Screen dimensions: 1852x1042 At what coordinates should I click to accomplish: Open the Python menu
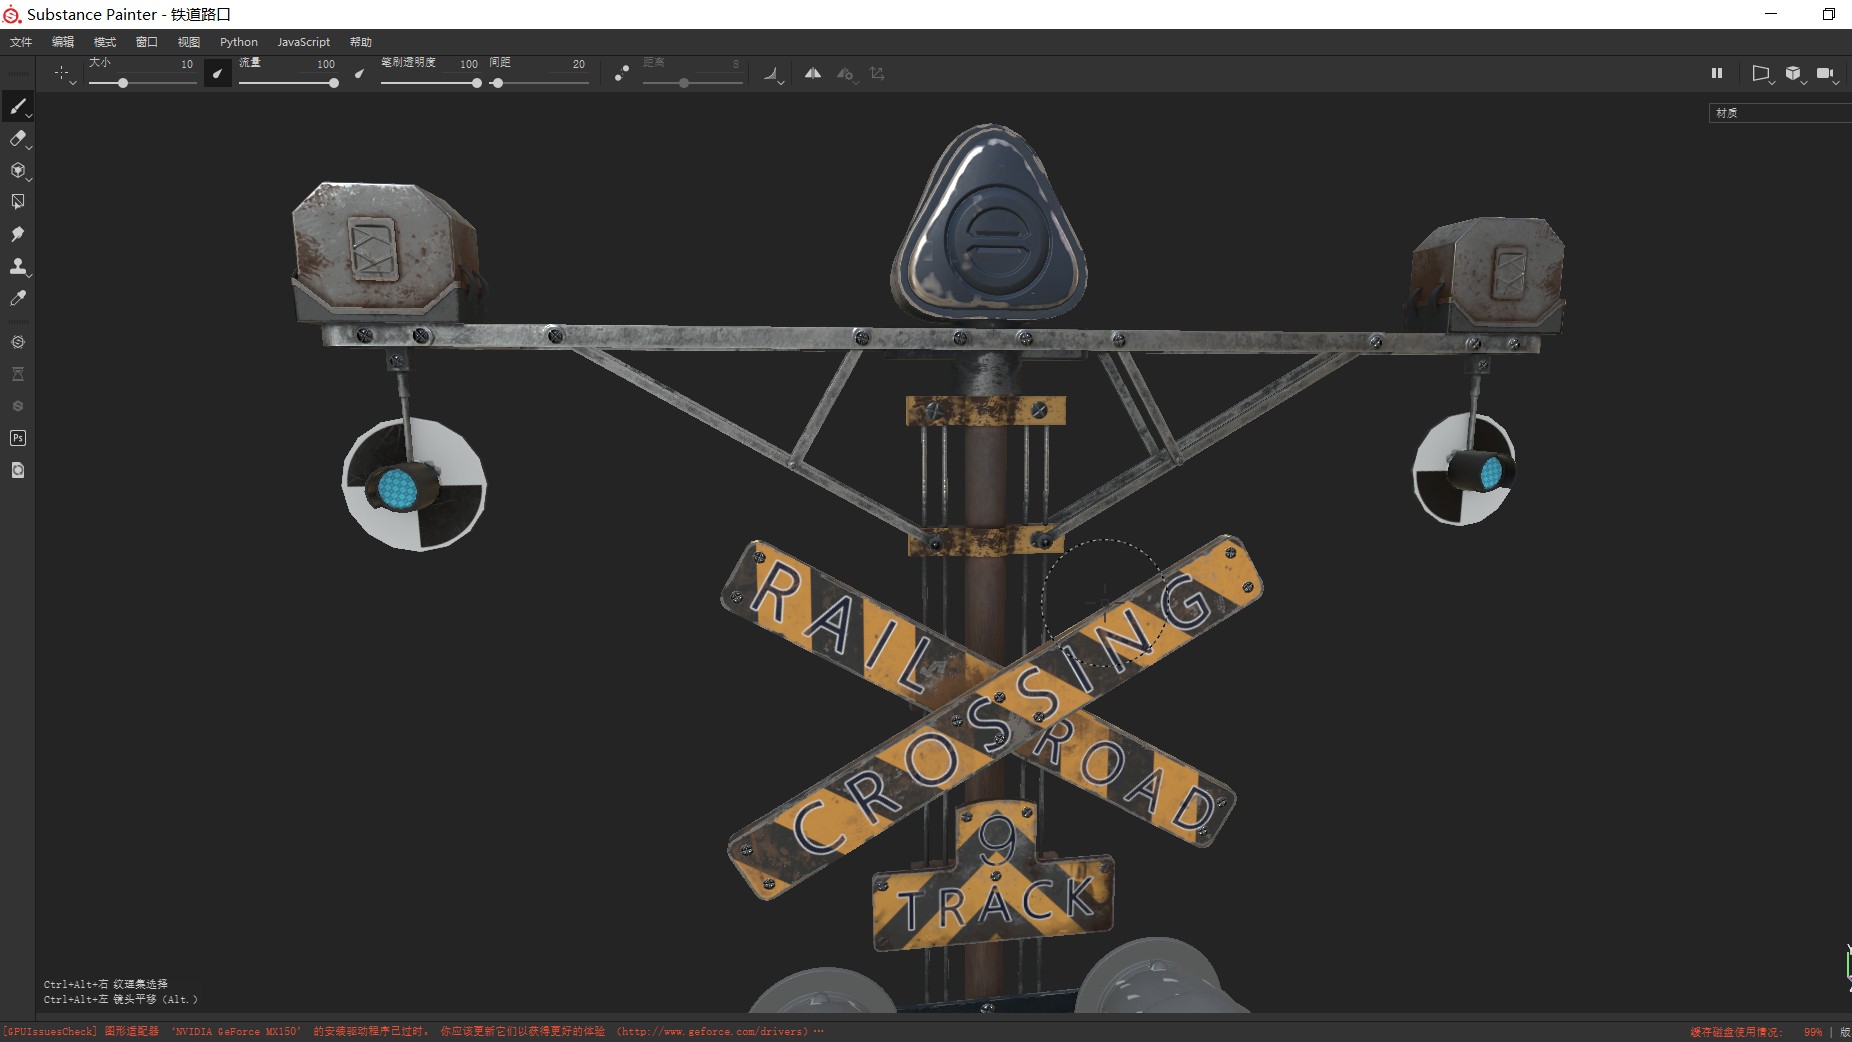(x=239, y=42)
